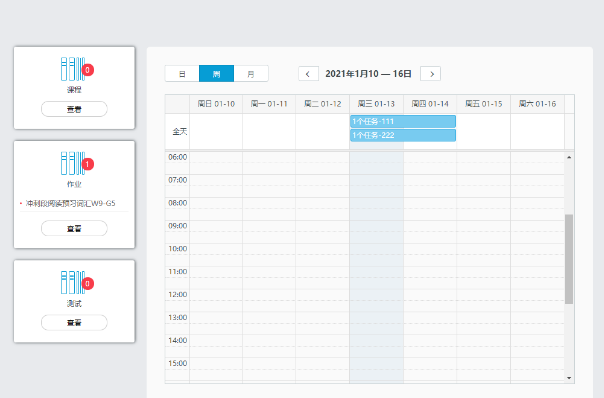604x398 pixels.
Task: Click the 课程 card label
Action: [x=74, y=90]
